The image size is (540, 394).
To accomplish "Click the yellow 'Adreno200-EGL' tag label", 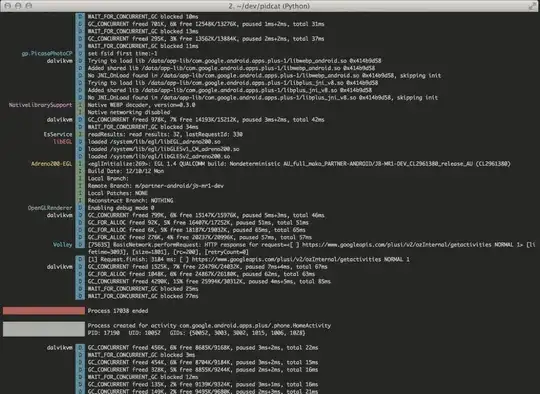I will tap(52, 164).
